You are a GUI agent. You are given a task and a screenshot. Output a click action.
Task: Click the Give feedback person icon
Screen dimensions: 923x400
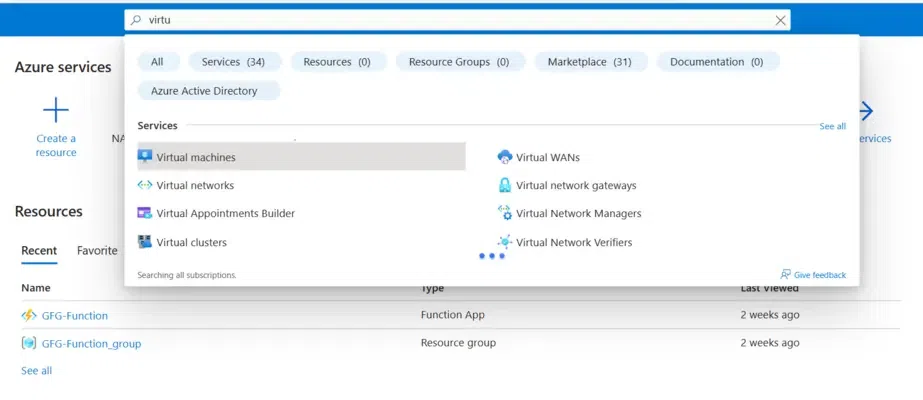coord(785,274)
